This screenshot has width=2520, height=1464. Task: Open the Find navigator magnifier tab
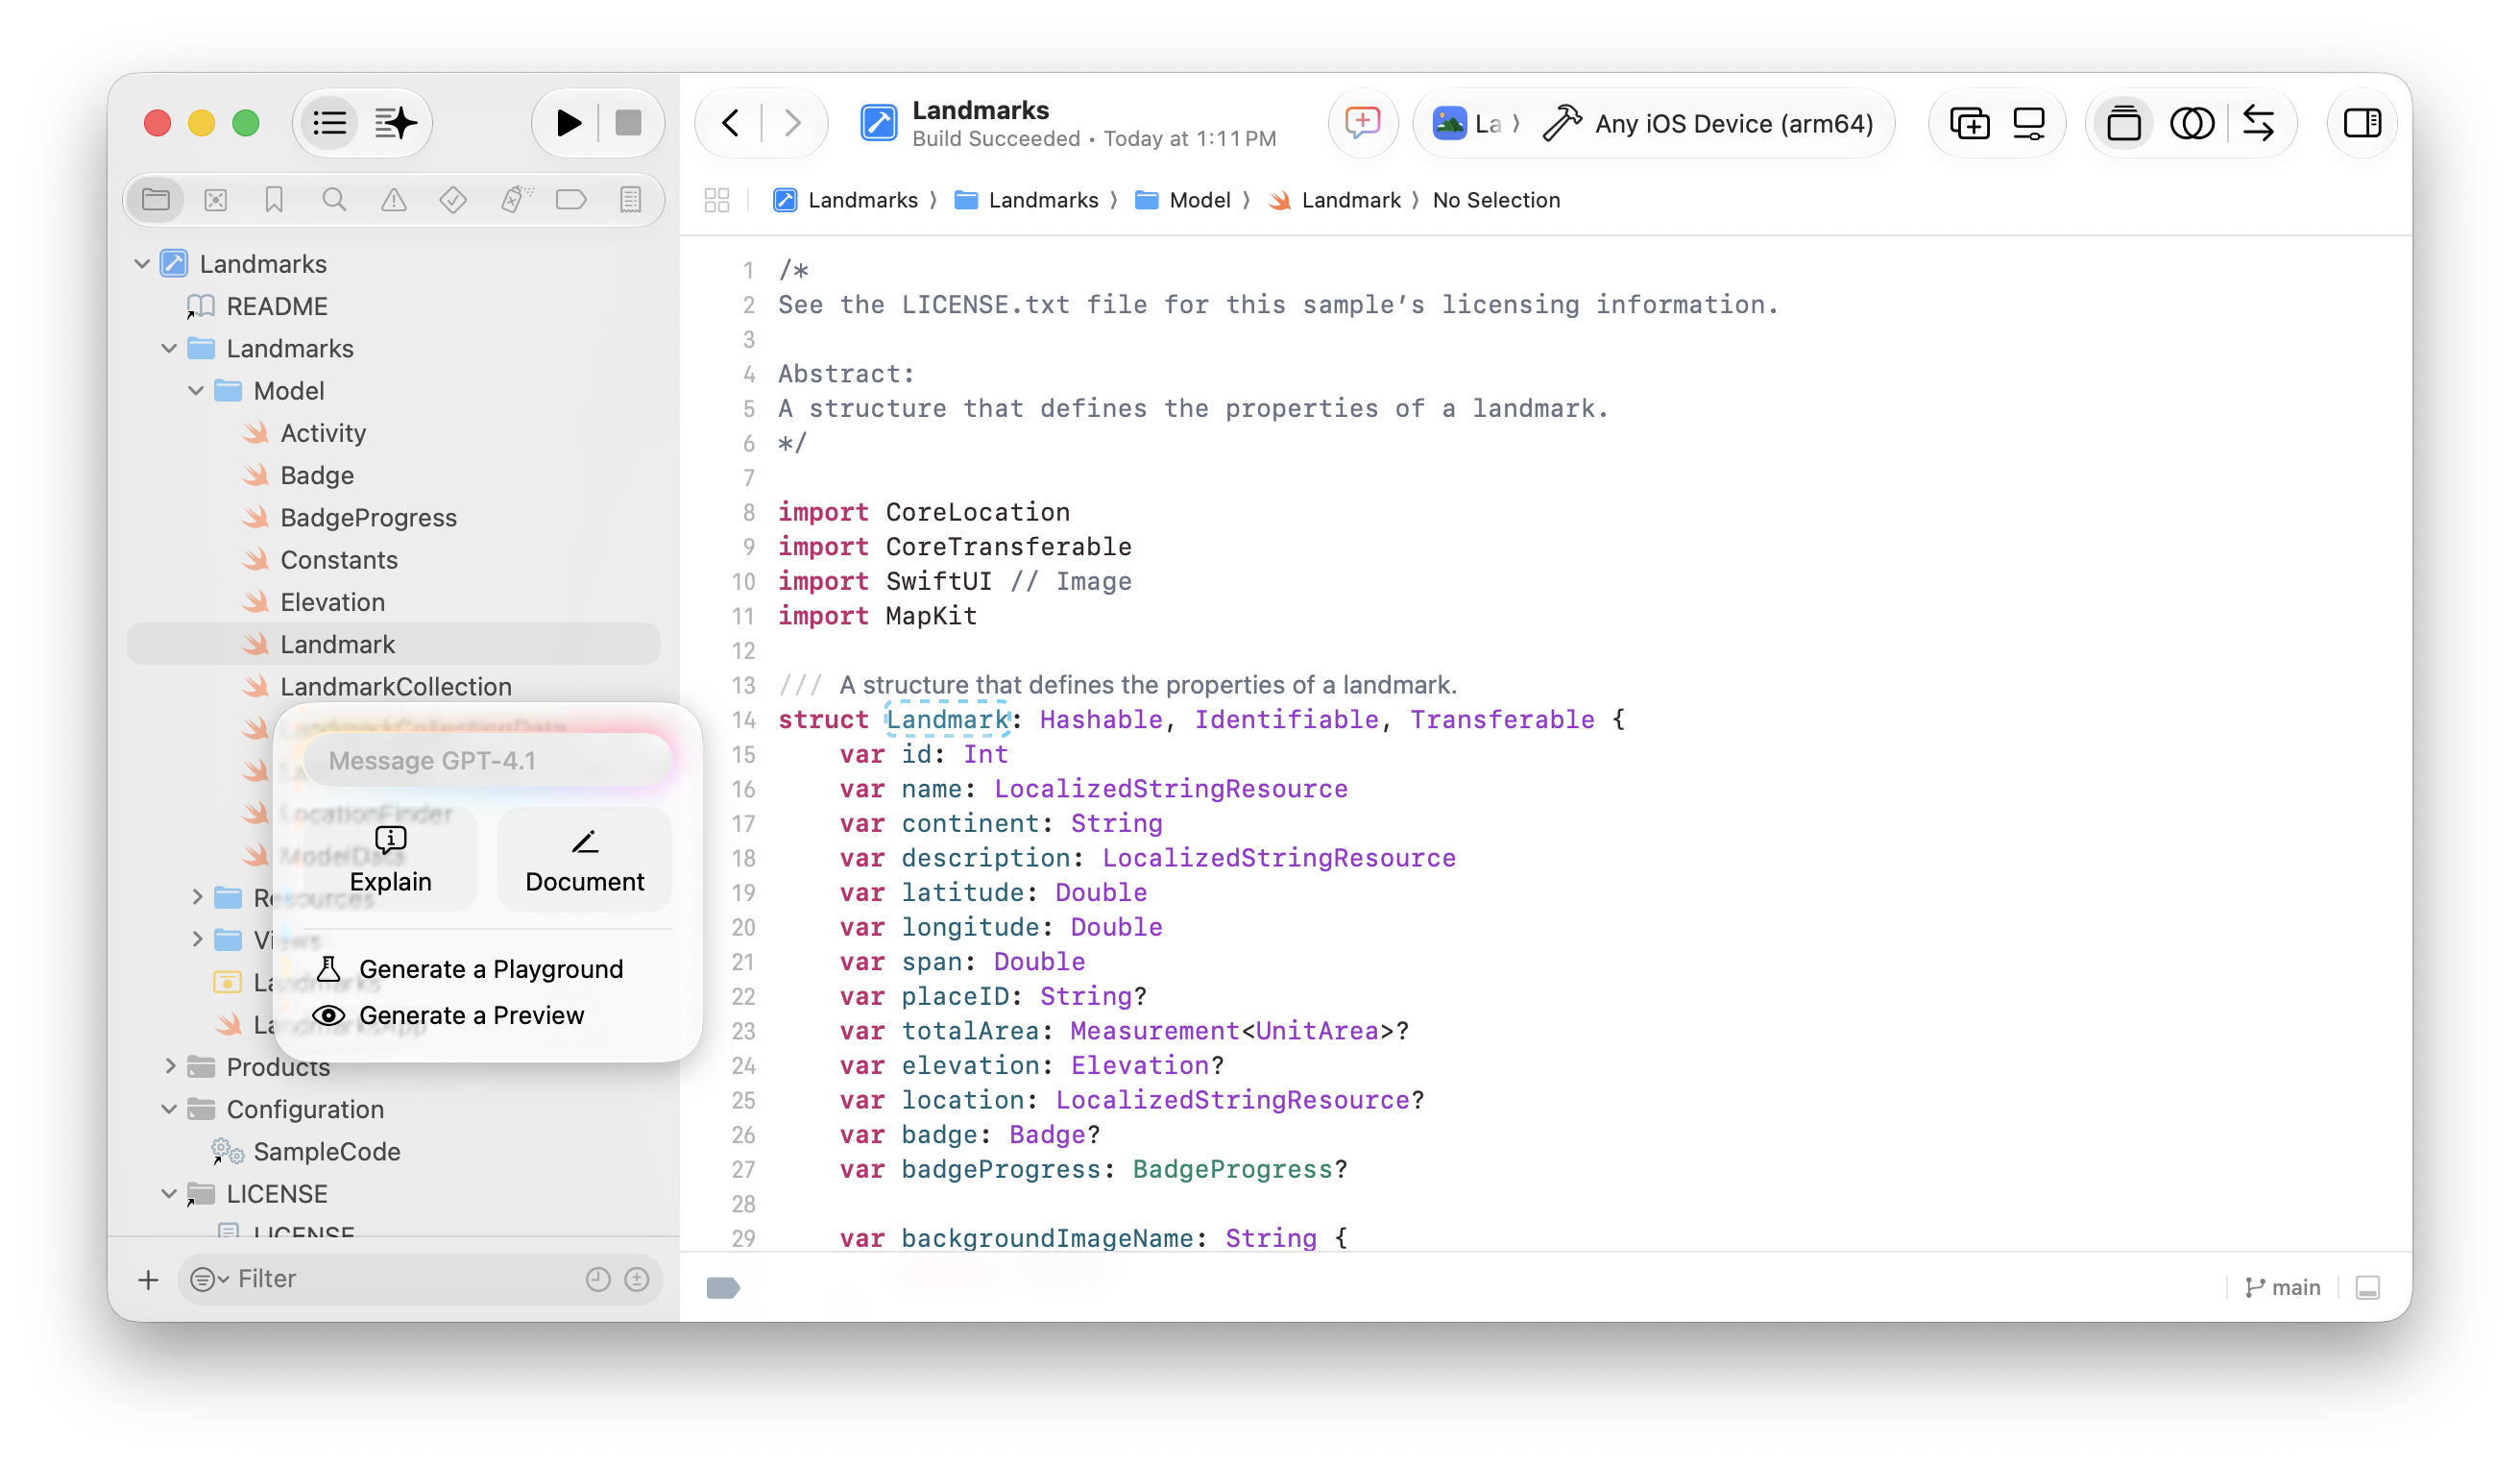[x=334, y=200]
